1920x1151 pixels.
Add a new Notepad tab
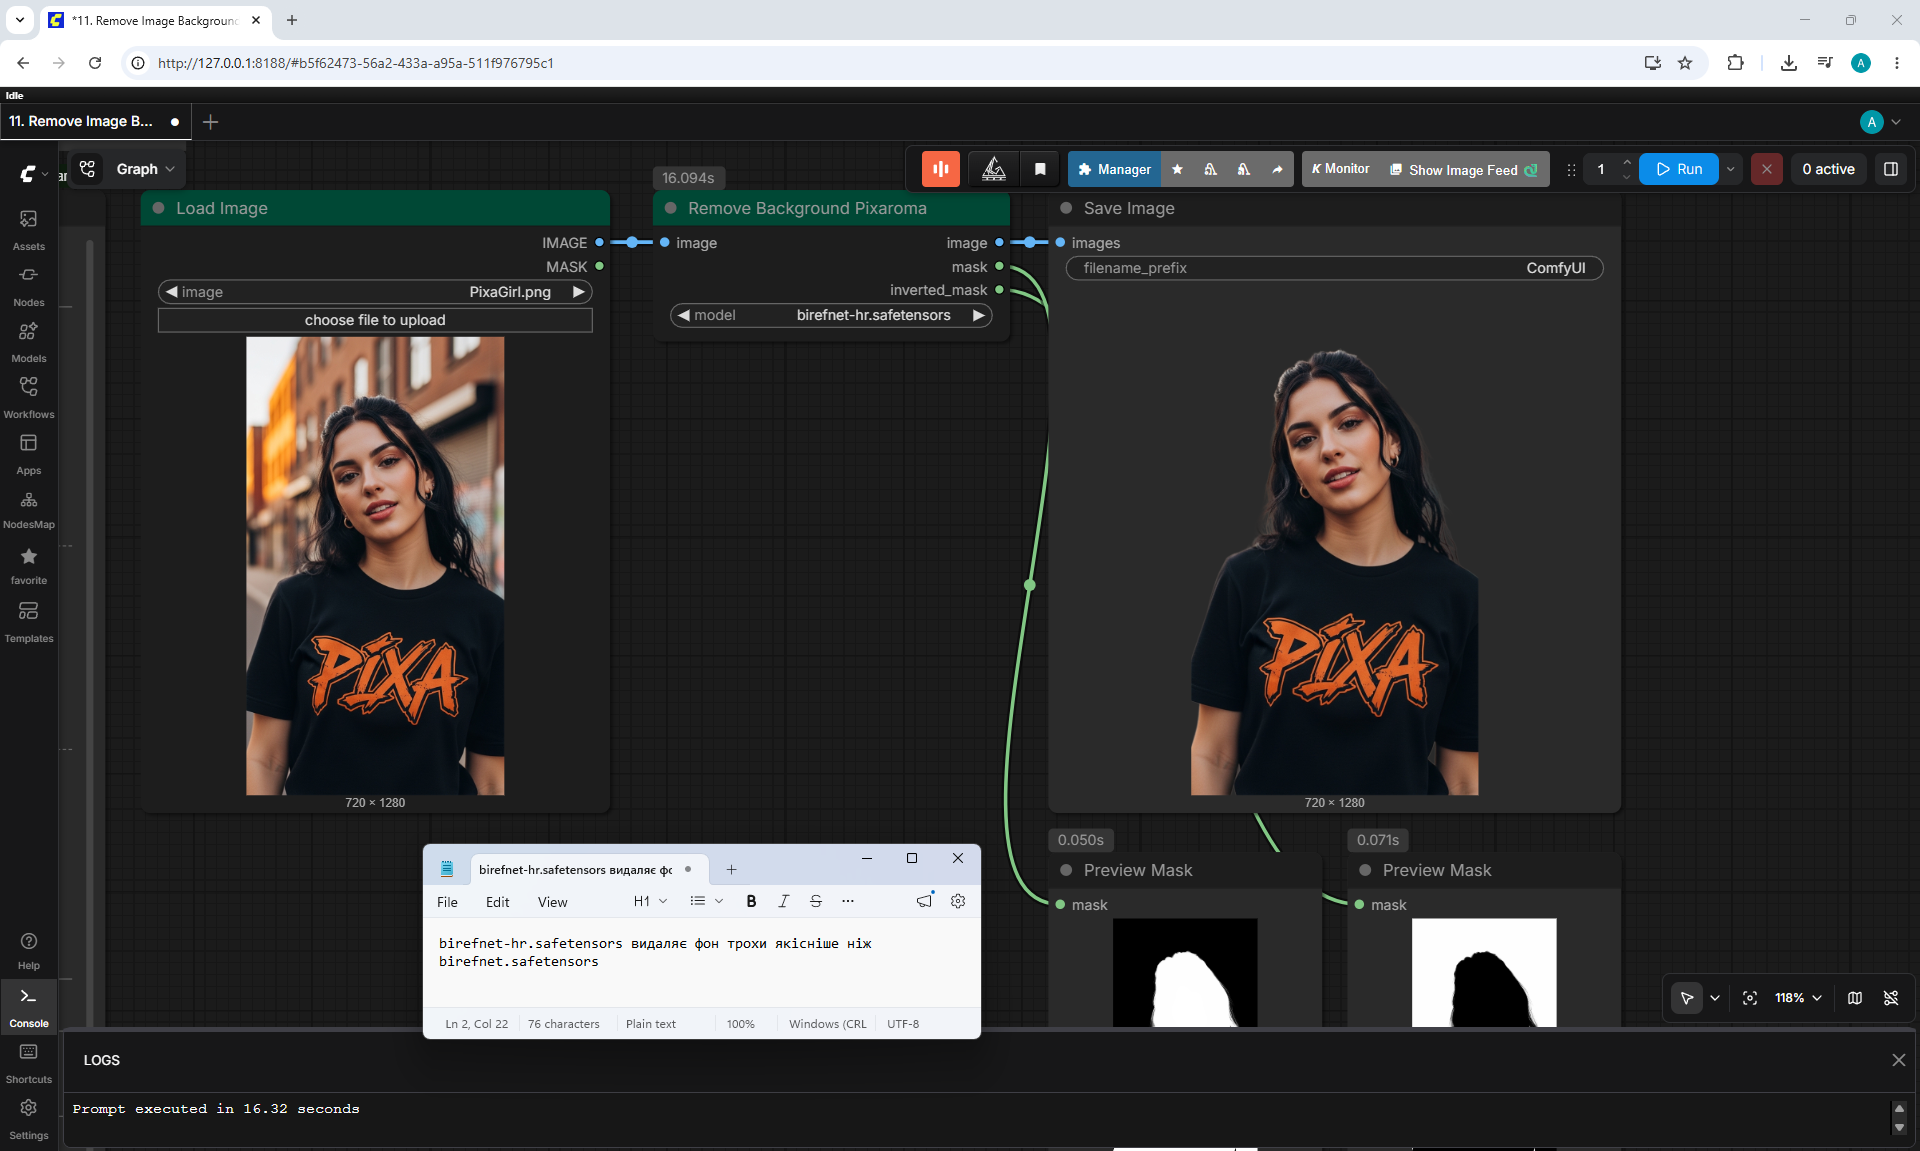coord(731,870)
